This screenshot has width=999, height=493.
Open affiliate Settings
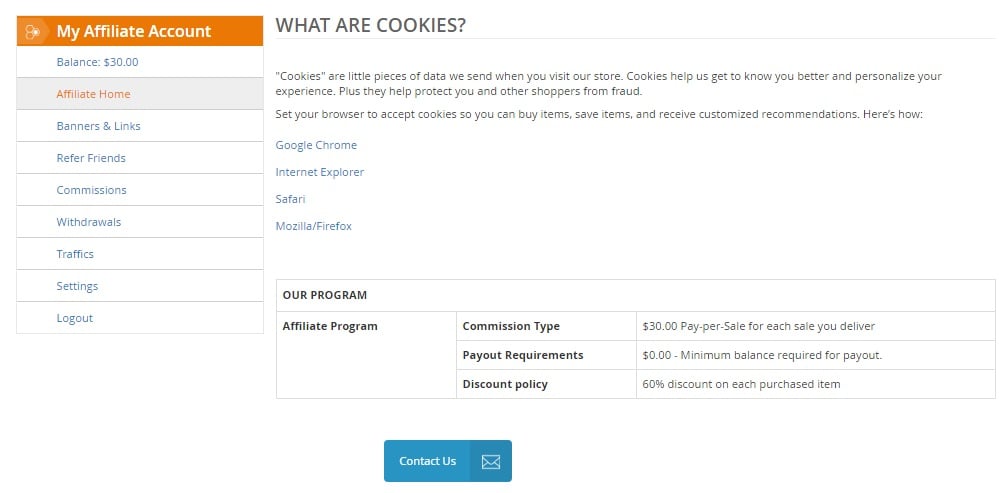[140, 286]
